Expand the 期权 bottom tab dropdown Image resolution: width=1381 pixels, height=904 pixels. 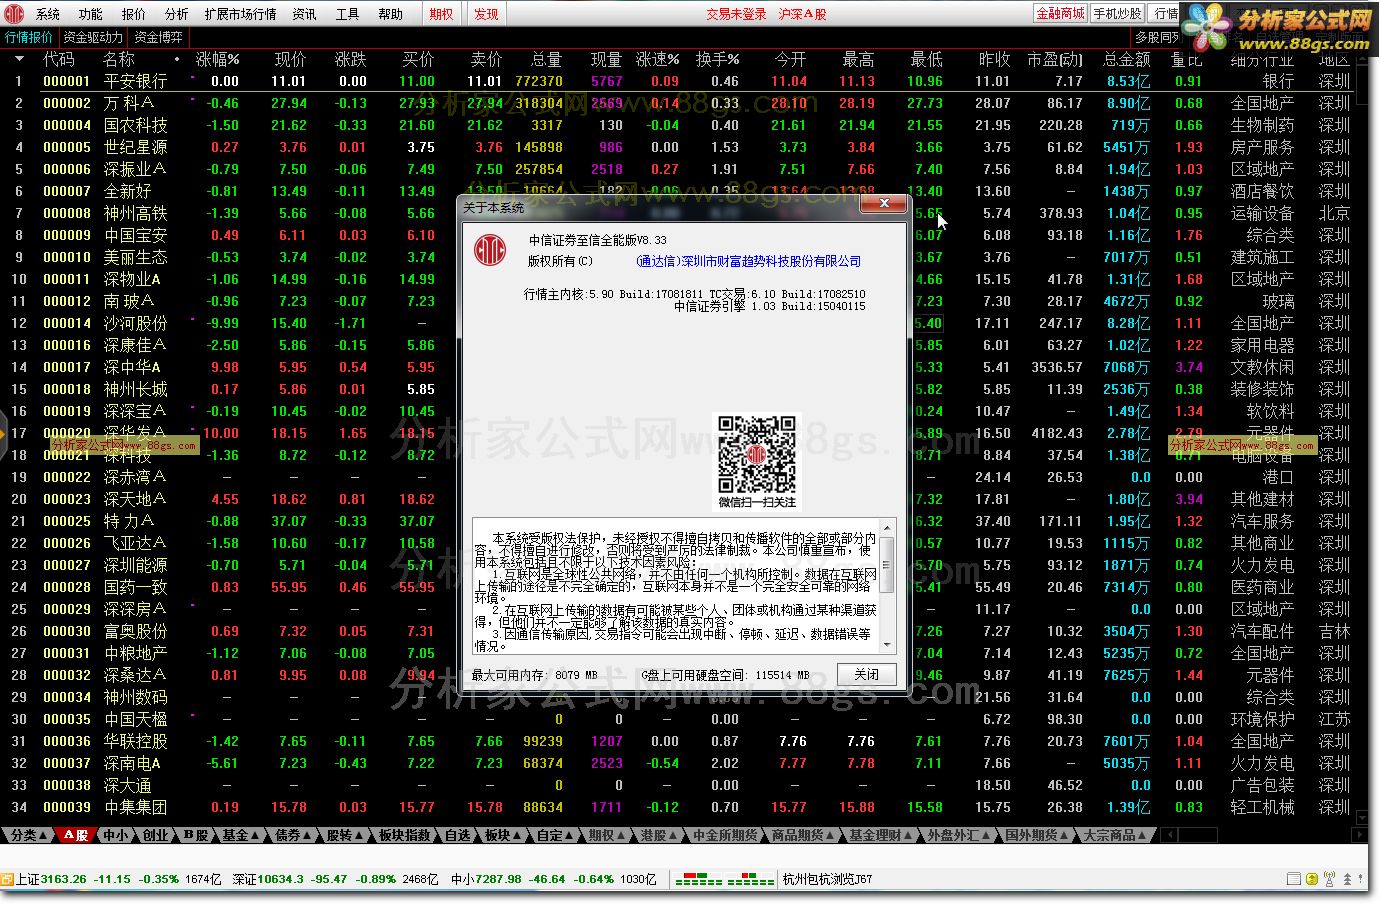tap(607, 835)
